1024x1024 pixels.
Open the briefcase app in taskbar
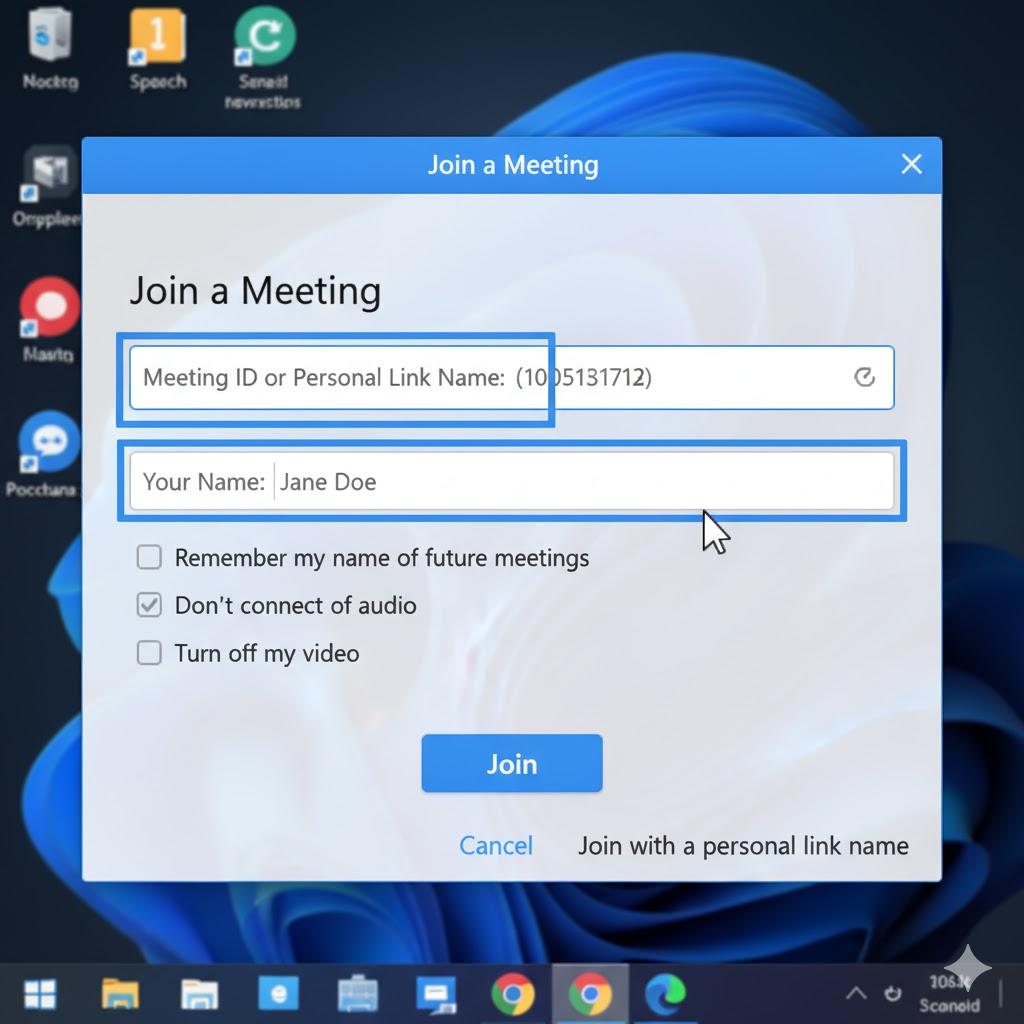pos(357,993)
